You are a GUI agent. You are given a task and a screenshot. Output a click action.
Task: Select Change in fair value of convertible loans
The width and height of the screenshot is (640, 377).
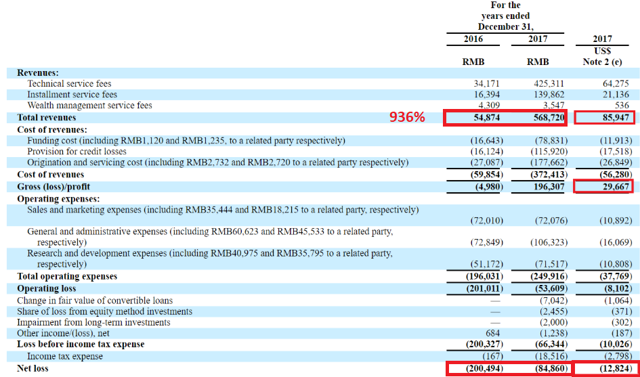point(95,301)
